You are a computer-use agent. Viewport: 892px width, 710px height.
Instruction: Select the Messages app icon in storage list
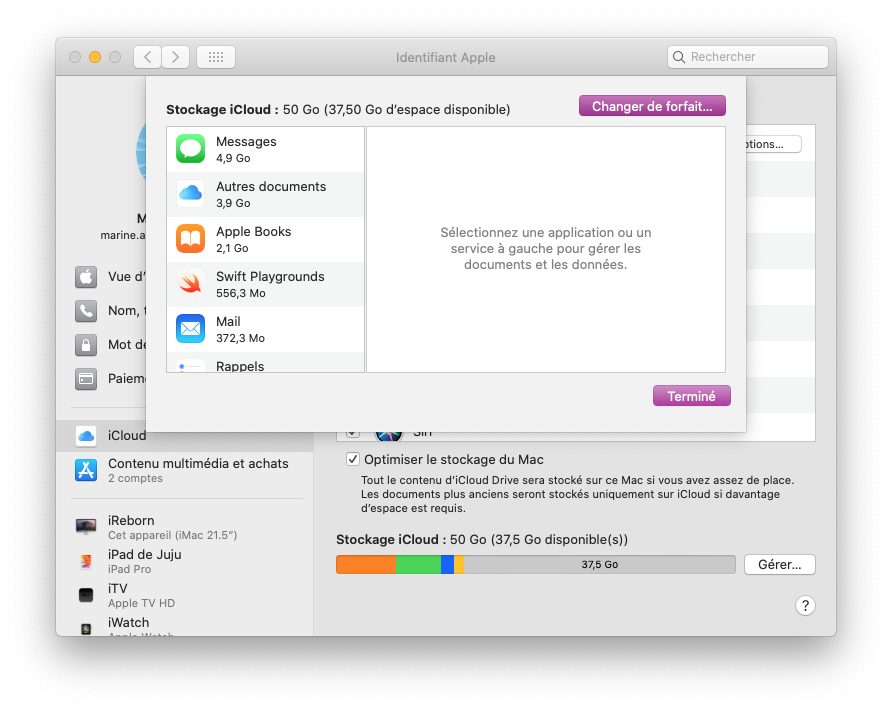coord(190,149)
